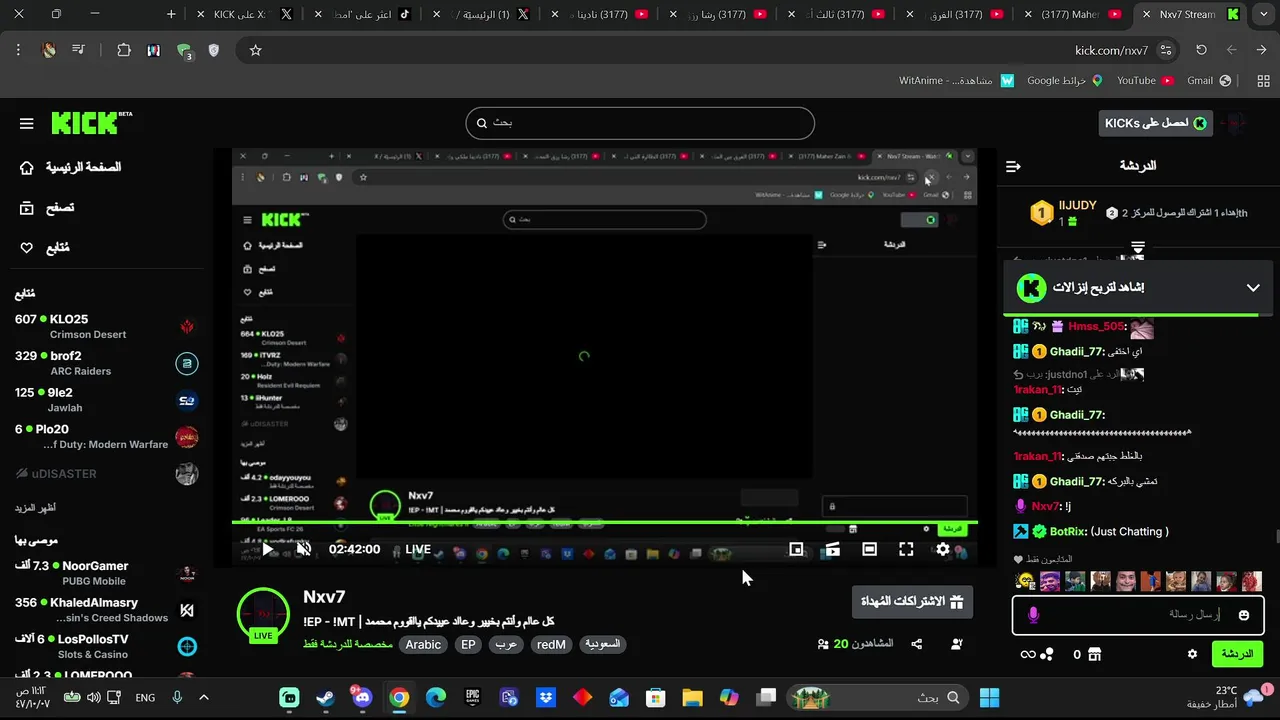This screenshot has width=1280, height=720.
Task: Open the browse icon in sidebar
Action: click(27, 208)
